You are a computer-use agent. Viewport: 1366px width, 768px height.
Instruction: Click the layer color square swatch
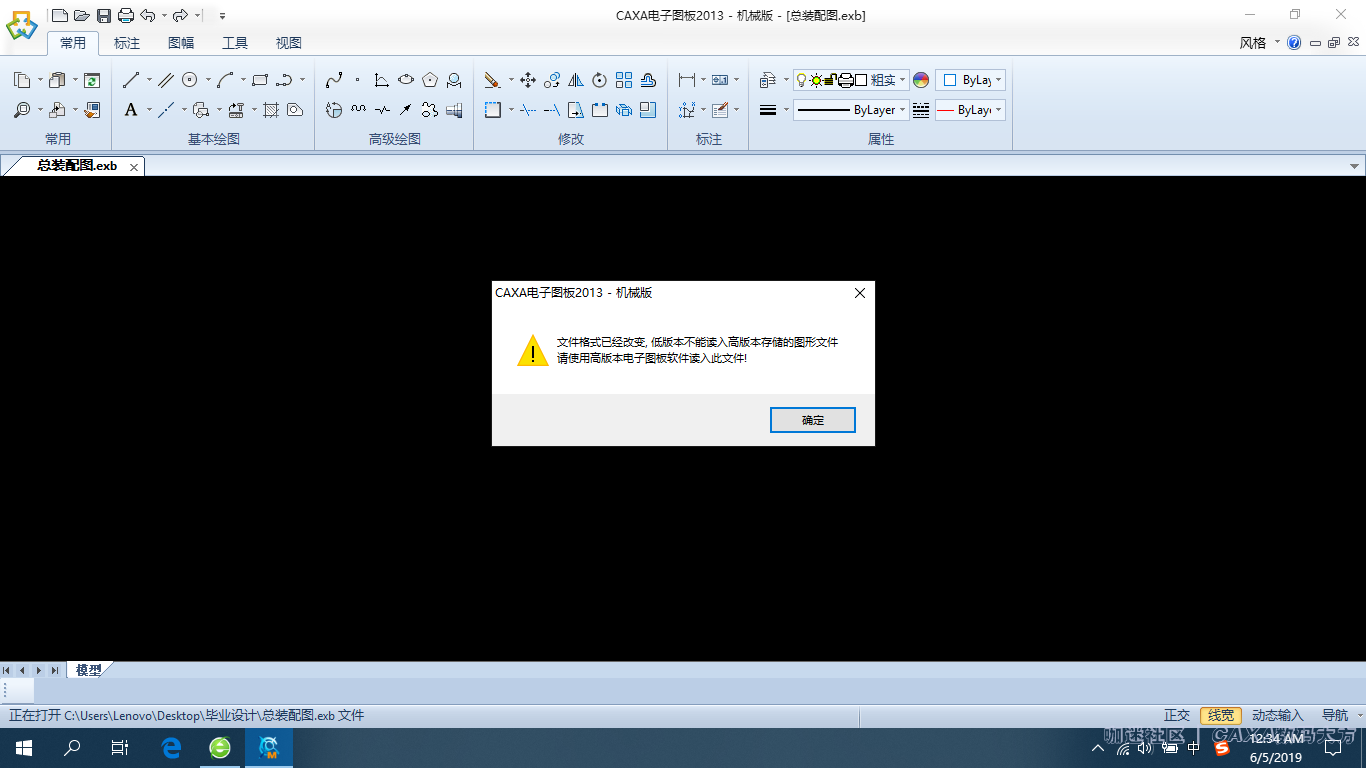(861, 80)
